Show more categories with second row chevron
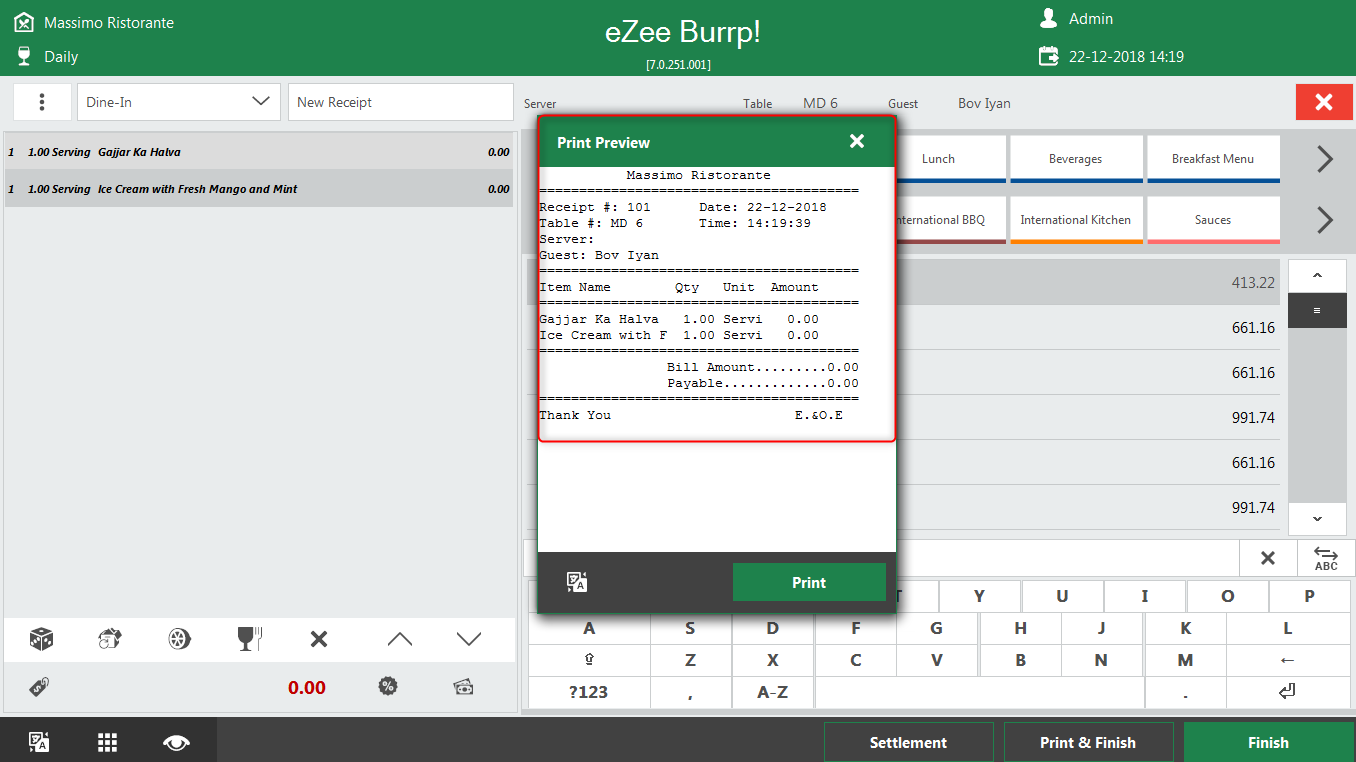 (1325, 220)
